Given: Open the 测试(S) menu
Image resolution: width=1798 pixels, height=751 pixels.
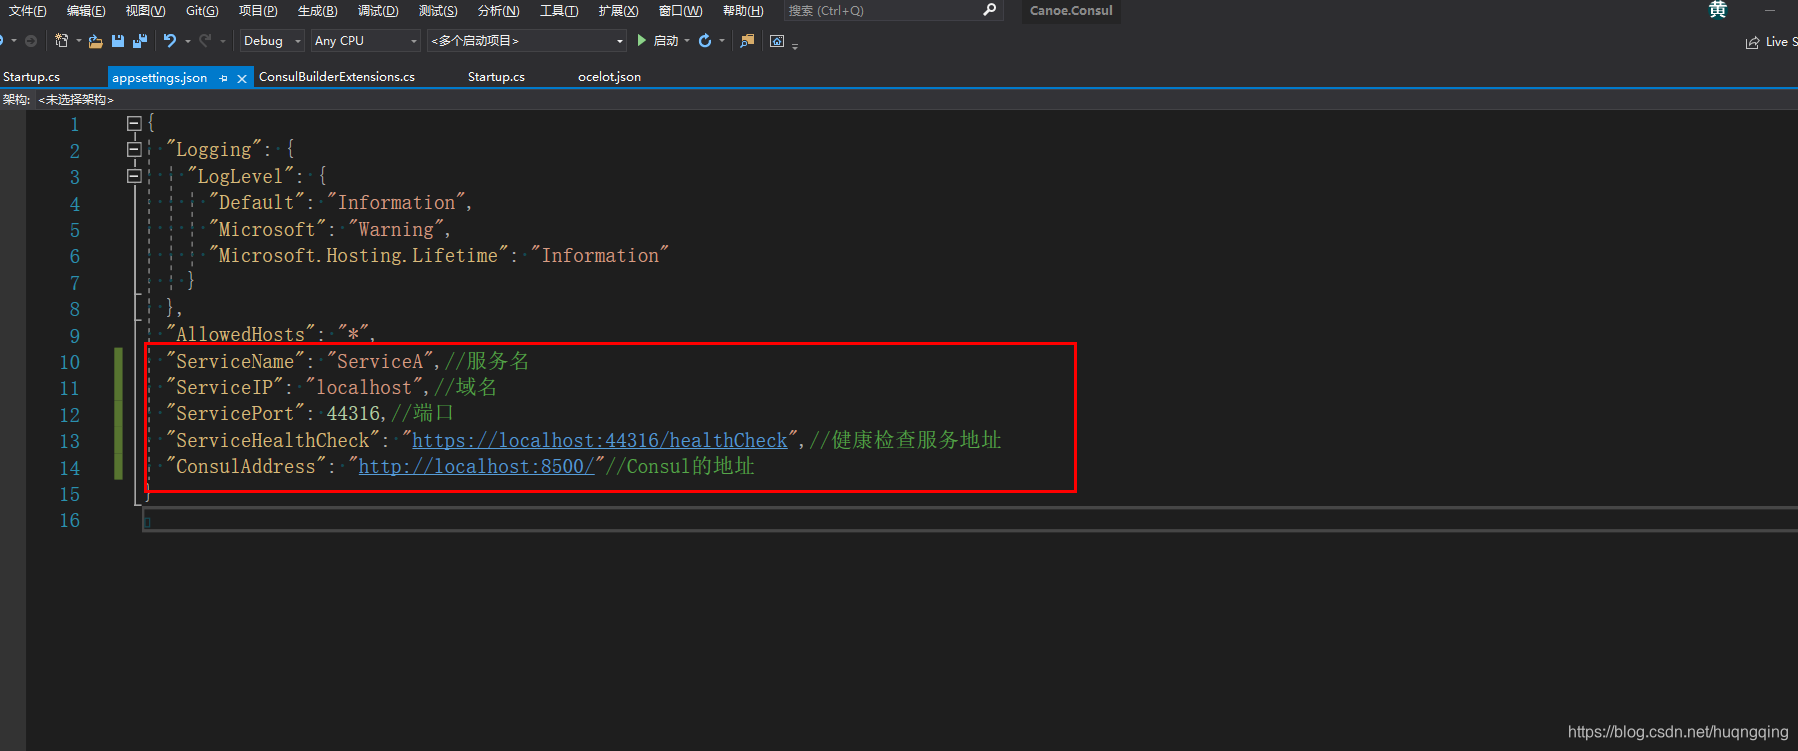Looking at the screenshot, I should 438,10.
